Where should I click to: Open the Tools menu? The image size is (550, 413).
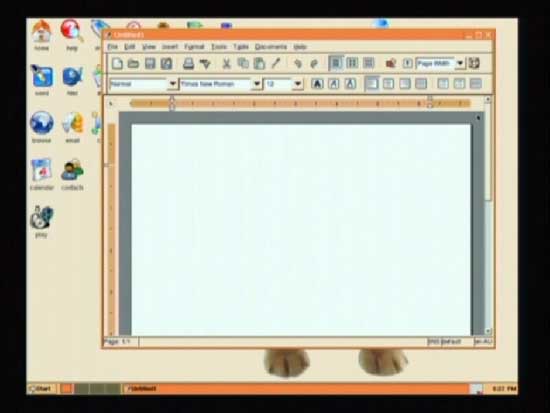219,47
